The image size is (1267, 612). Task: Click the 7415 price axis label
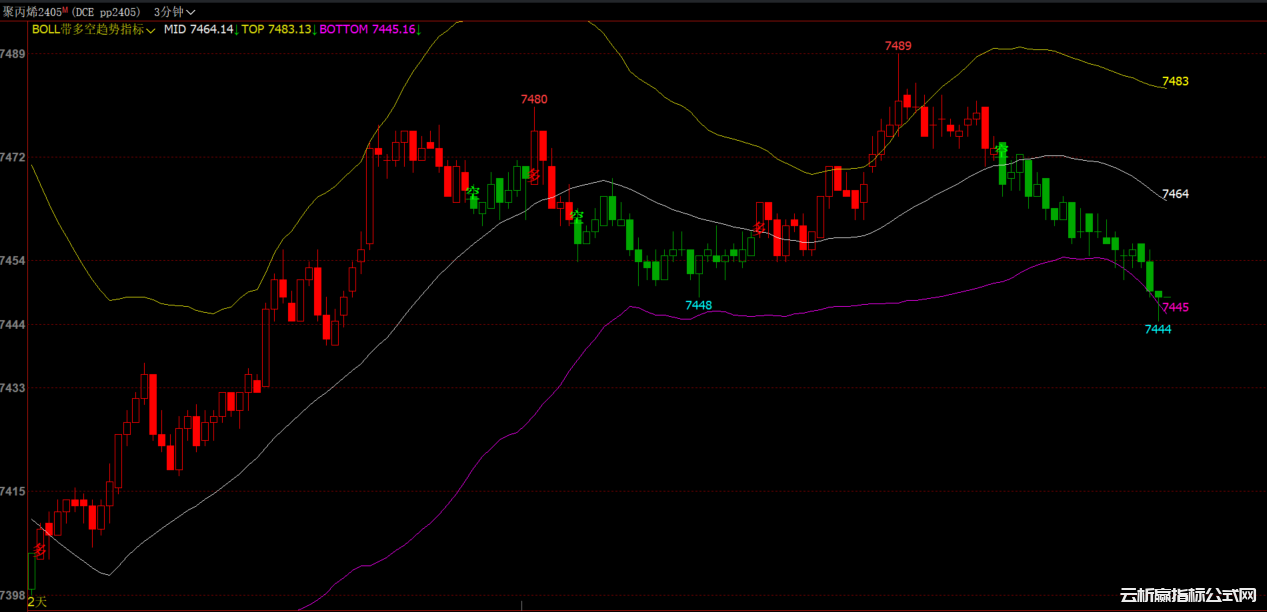coord(14,492)
